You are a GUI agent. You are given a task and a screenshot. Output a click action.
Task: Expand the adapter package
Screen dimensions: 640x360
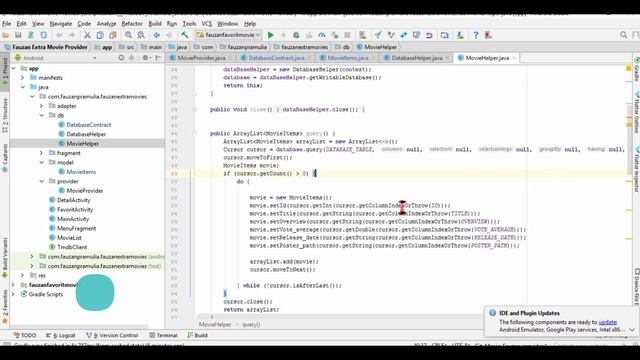tap(41, 106)
